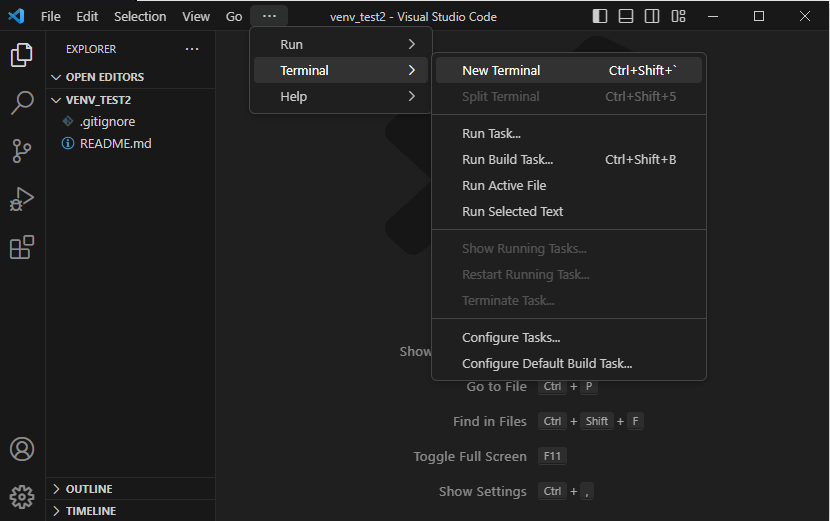Image resolution: width=830 pixels, height=521 pixels.
Task: Open the View menu
Action: (196, 16)
